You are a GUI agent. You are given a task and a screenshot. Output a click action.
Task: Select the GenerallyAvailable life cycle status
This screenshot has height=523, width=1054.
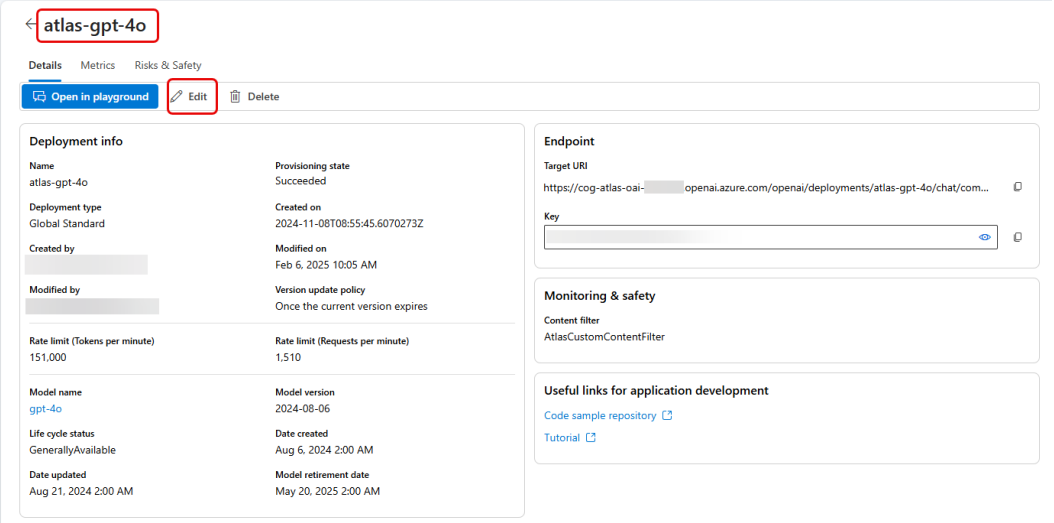coord(73,450)
